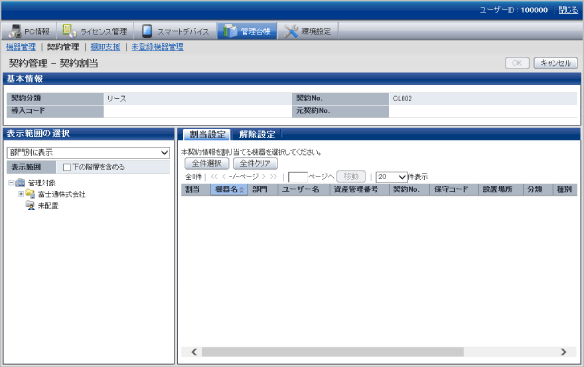Screen dimensions: 584x367
Task: Open the ライセンス管理 tab
Action: pyautogui.click(x=95, y=31)
